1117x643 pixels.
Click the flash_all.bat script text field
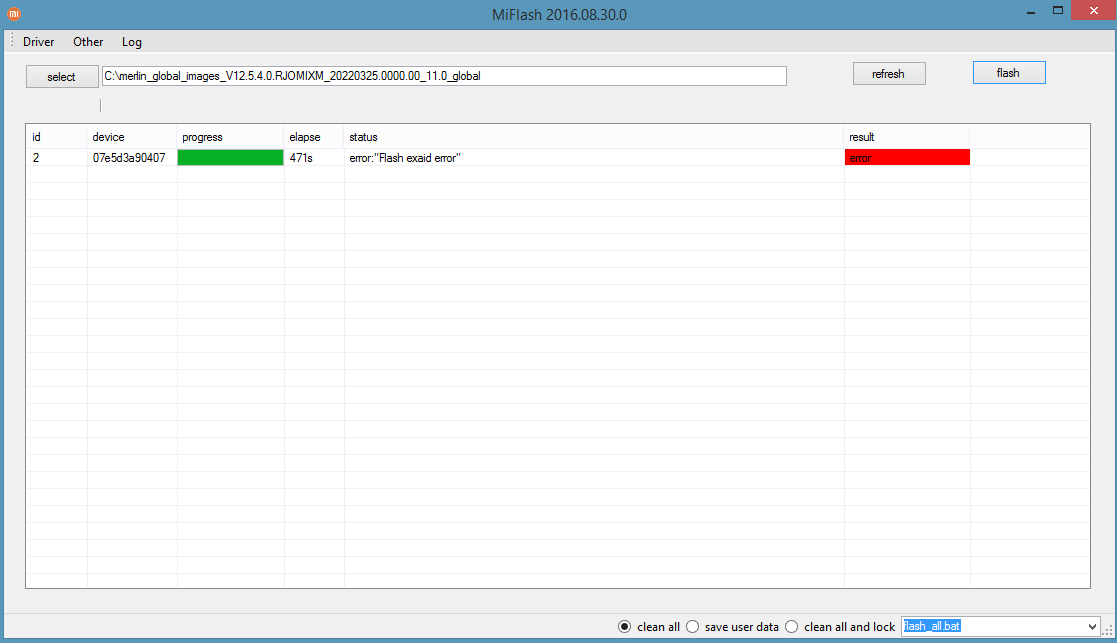(993, 627)
